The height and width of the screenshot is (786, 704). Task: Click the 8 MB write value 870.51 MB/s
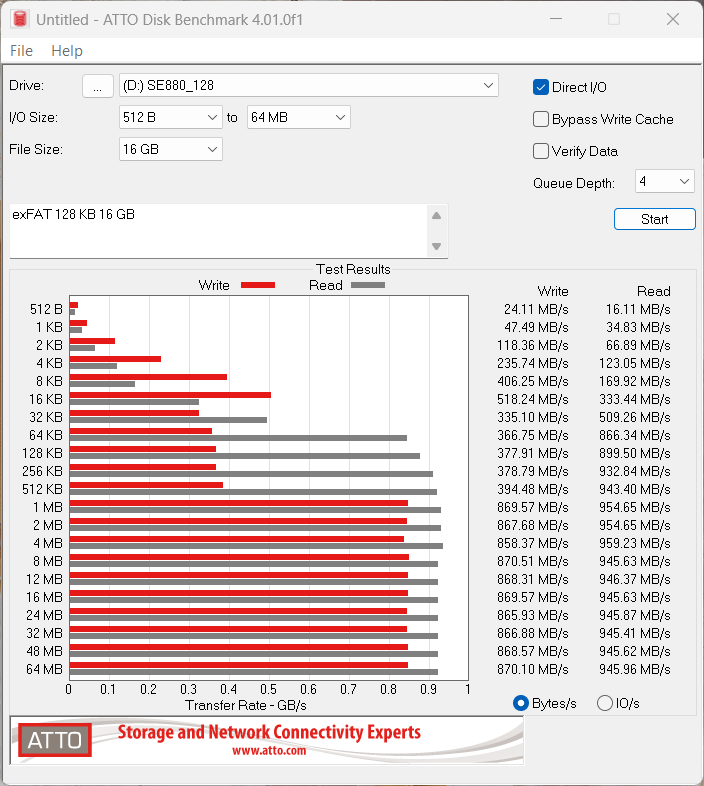click(533, 561)
